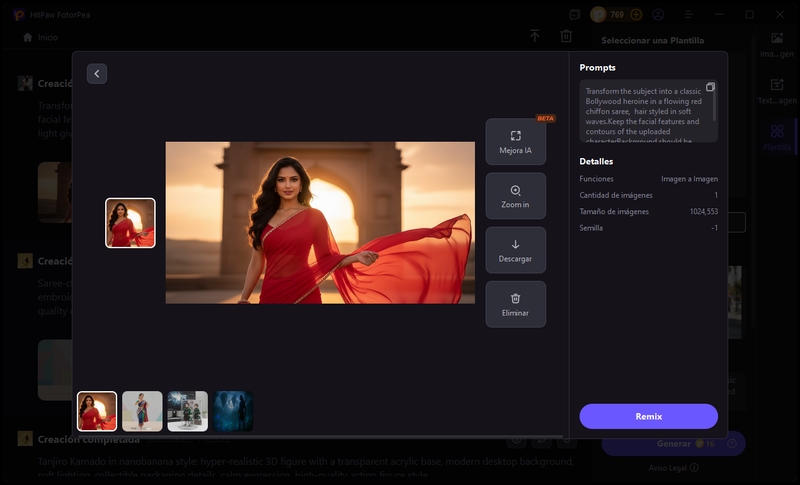The image size is (800, 485).
Task: Click the upload arrow icon in toolbar
Action: click(x=534, y=36)
